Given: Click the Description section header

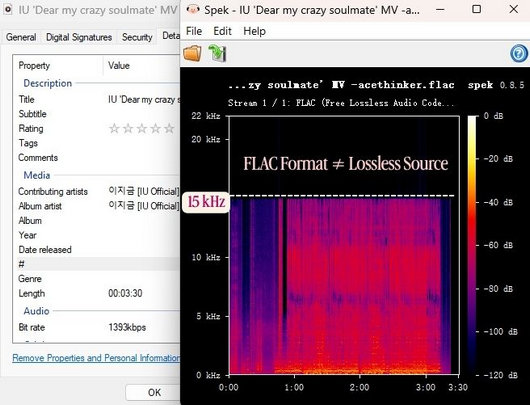Looking at the screenshot, I should [x=47, y=83].
